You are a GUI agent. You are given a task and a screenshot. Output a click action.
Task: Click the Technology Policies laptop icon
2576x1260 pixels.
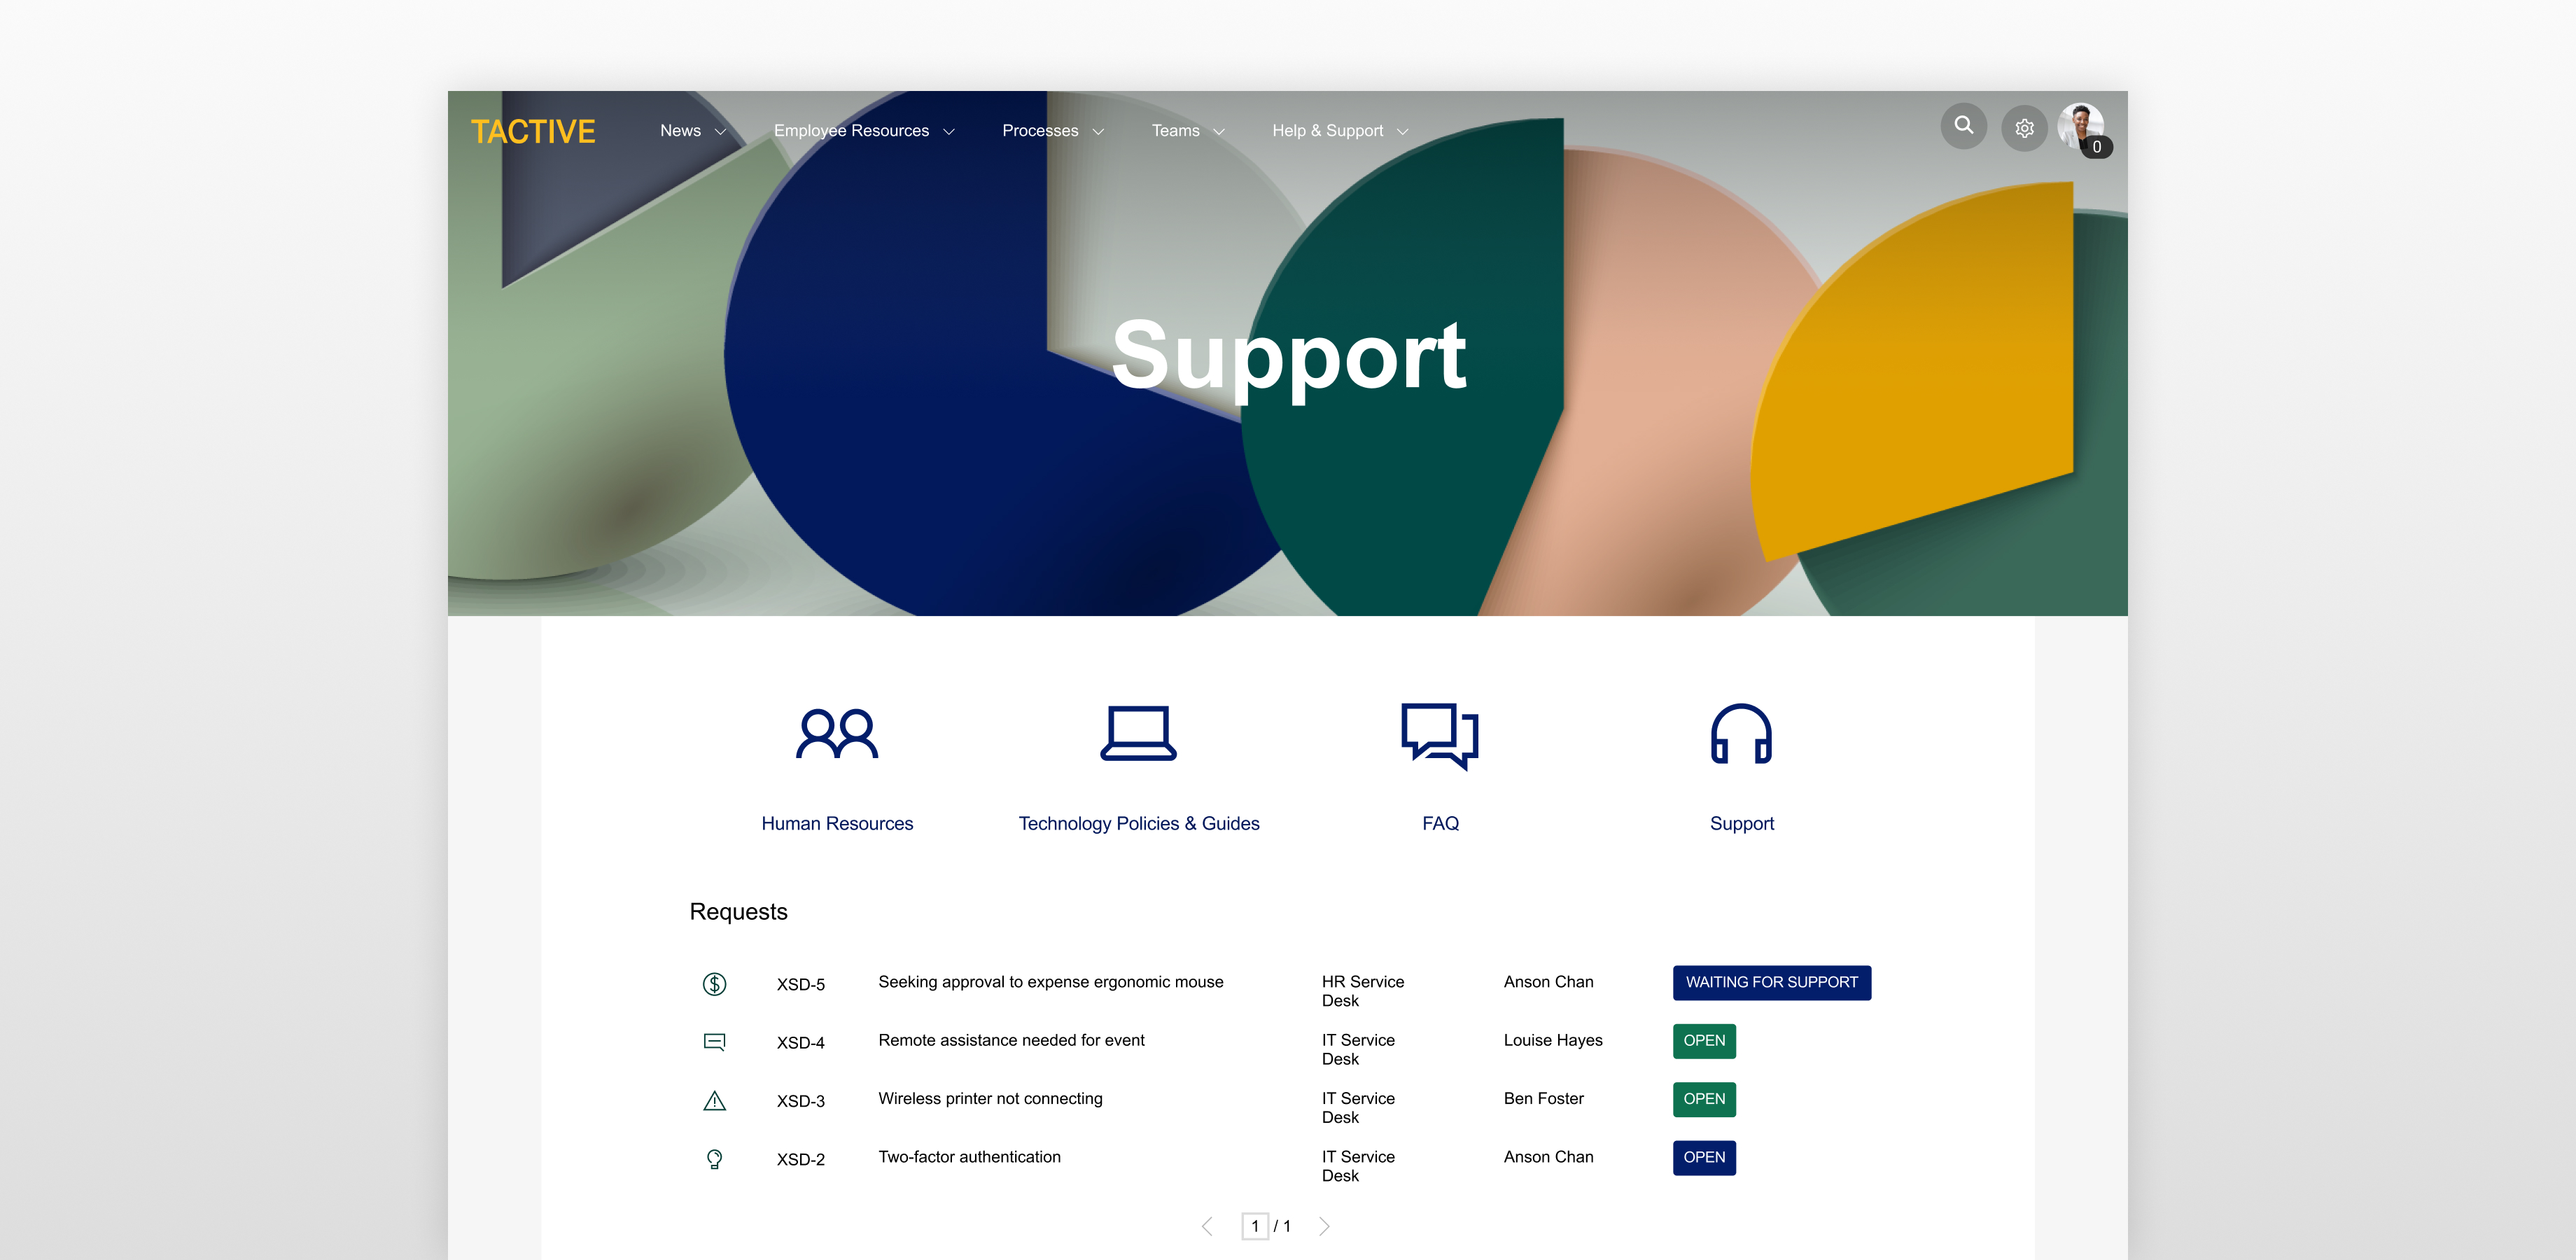tap(1138, 734)
